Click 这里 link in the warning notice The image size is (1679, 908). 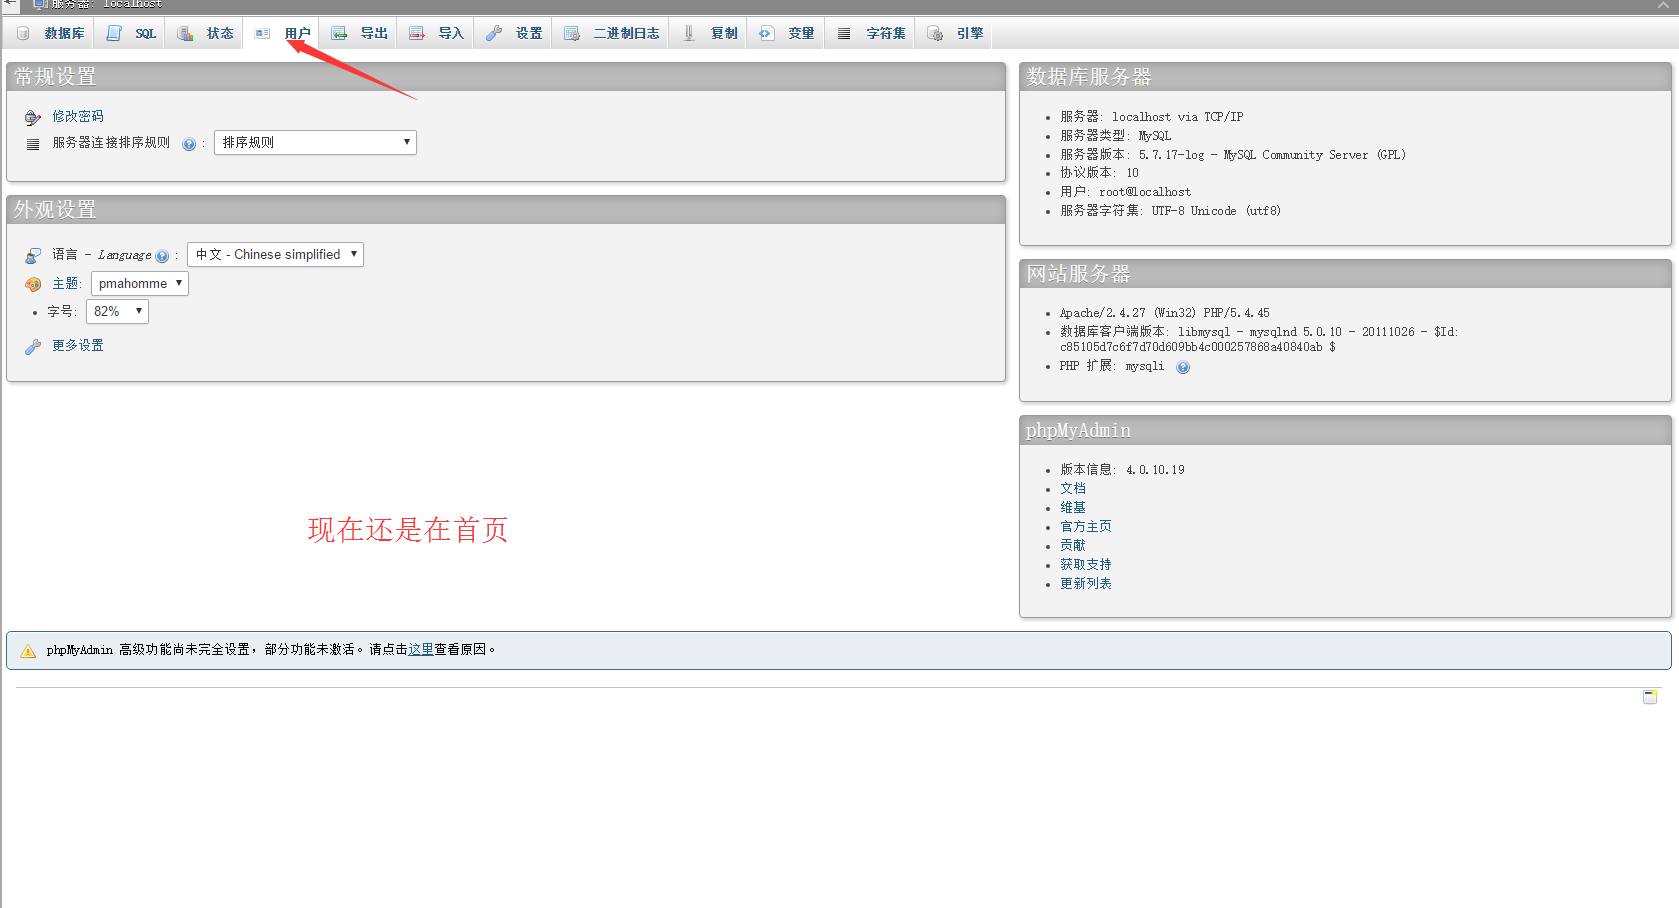[421, 650]
